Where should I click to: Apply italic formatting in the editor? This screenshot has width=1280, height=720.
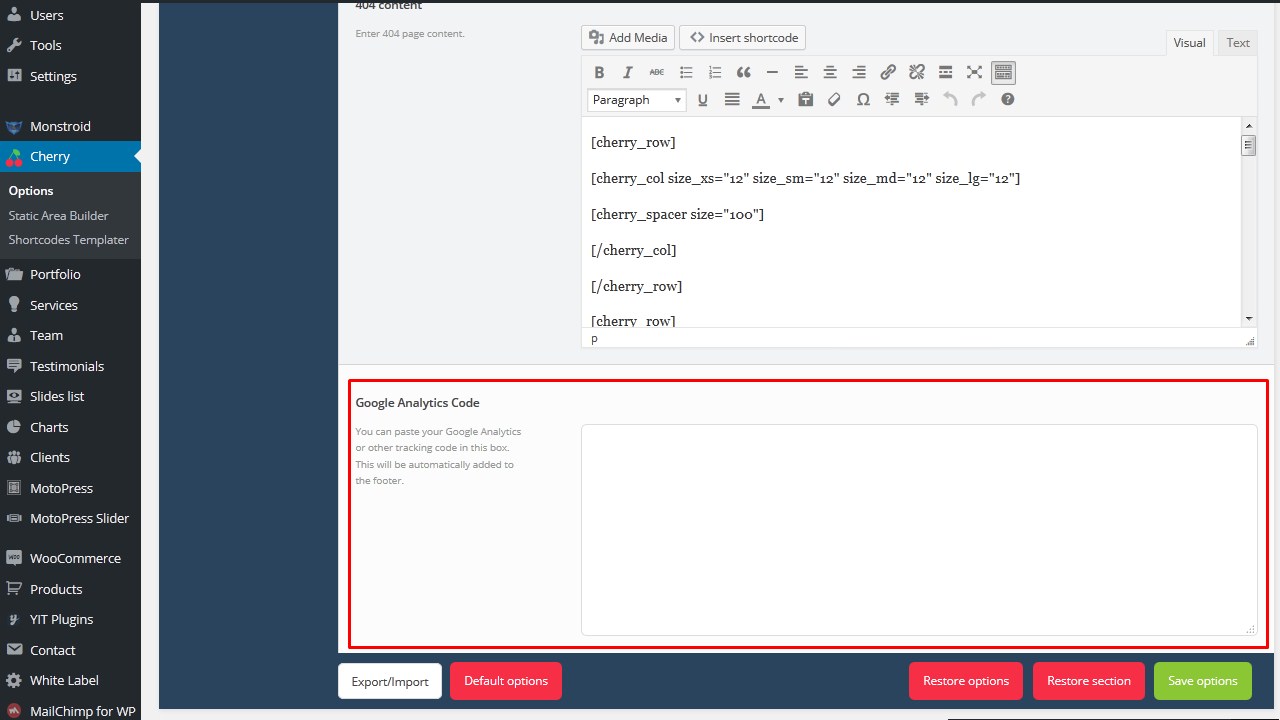tap(628, 72)
